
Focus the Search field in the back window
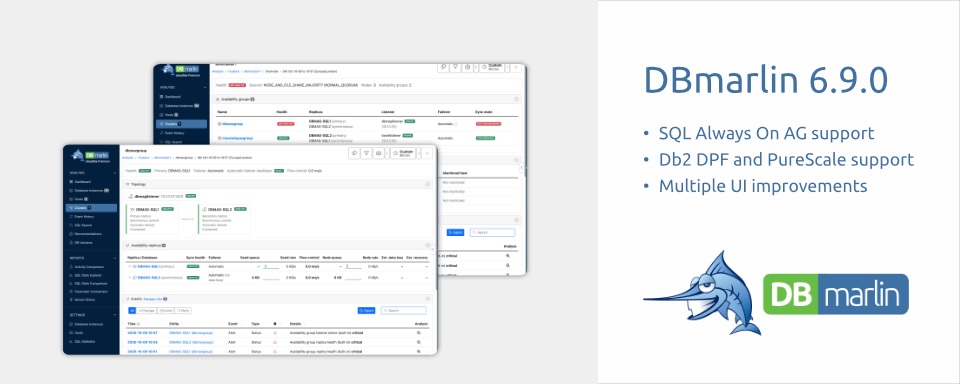(x=493, y=233)
